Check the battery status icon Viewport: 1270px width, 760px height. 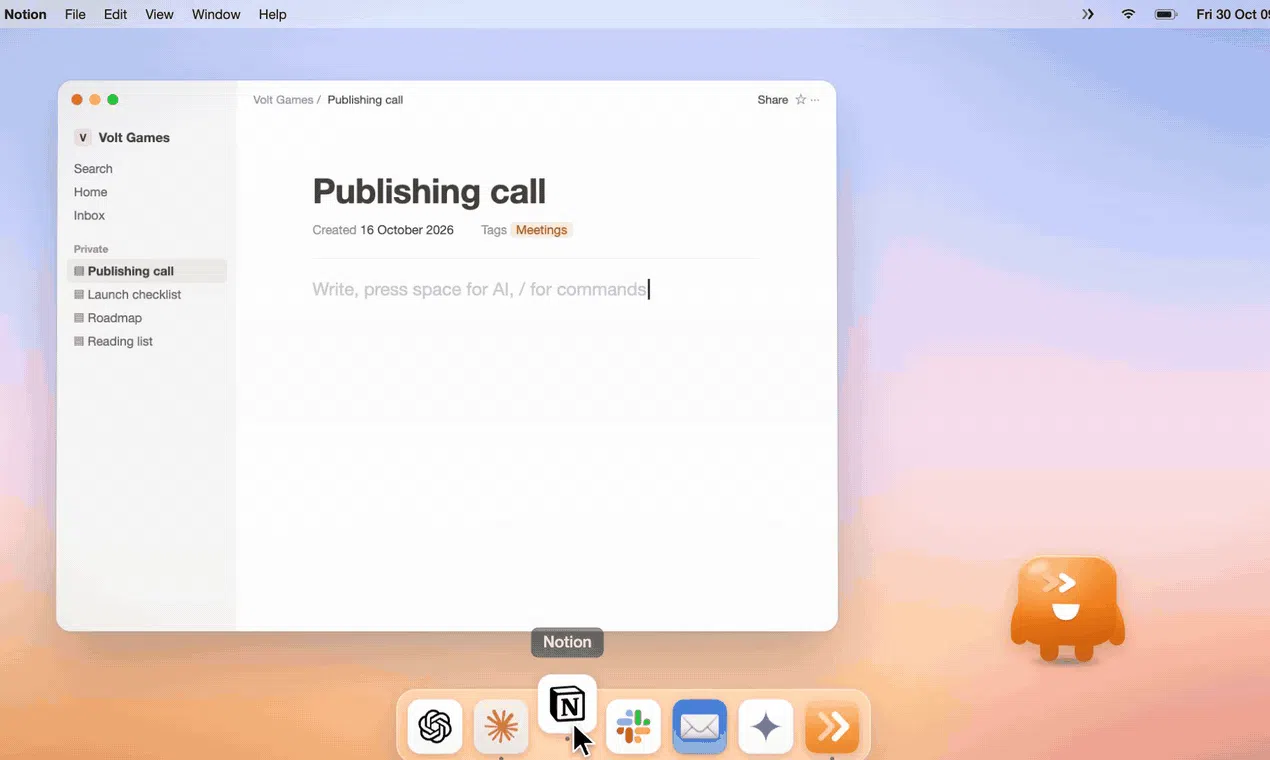point(1165,14)
